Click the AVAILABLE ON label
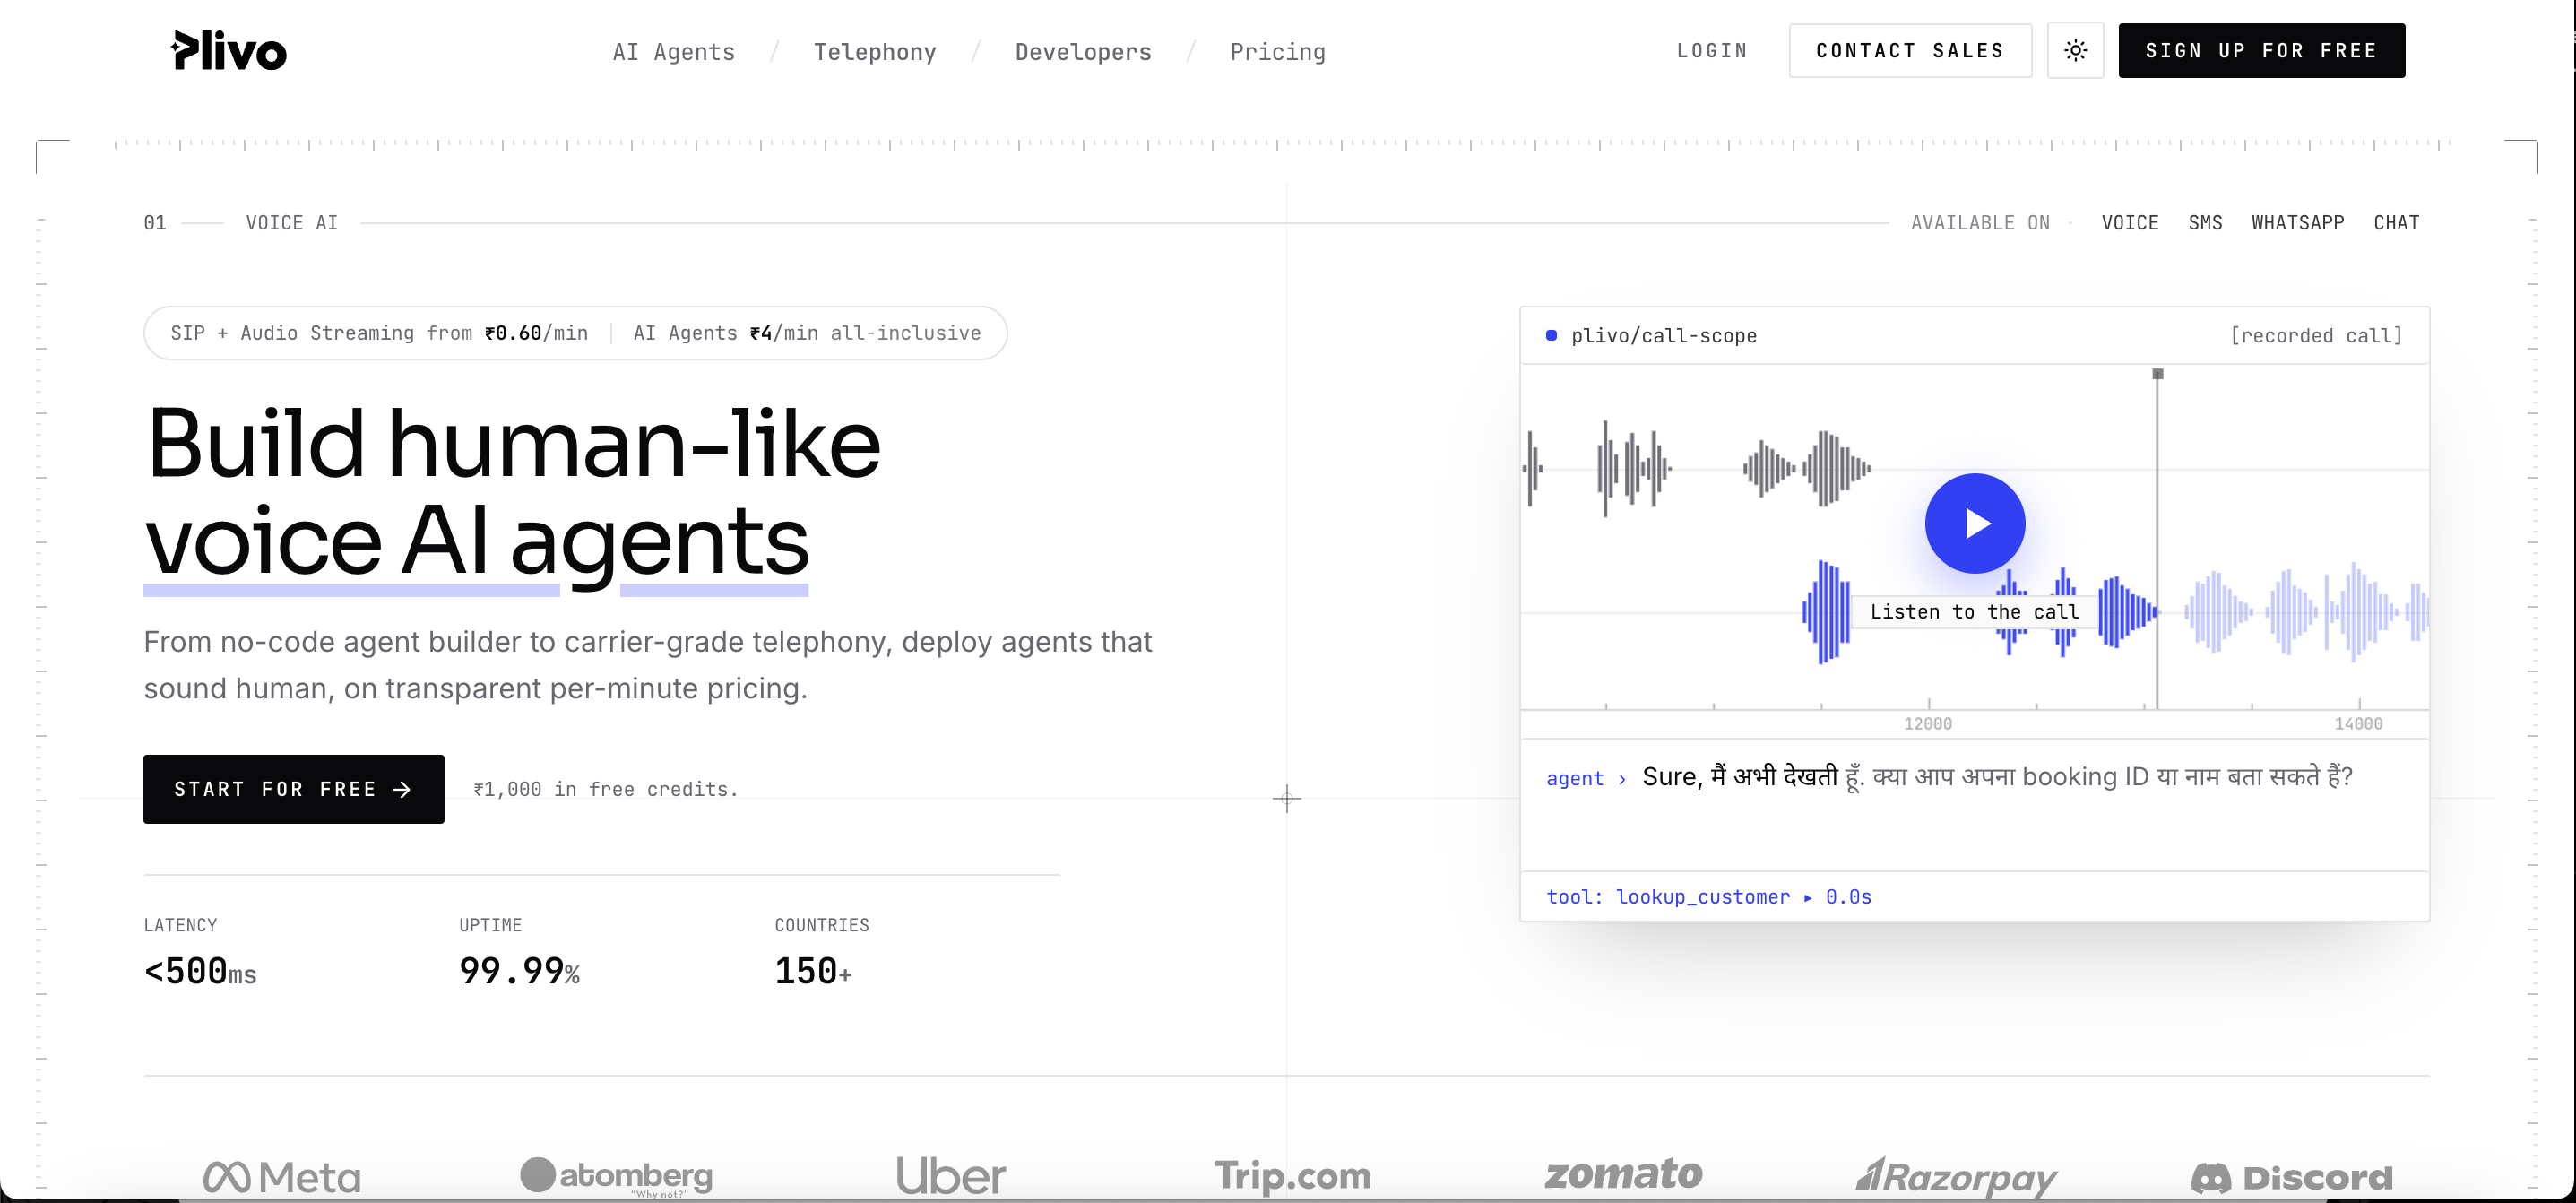Image resolution: width=2576 pixels, height=1203 pixels. (x=1979, y=222)
